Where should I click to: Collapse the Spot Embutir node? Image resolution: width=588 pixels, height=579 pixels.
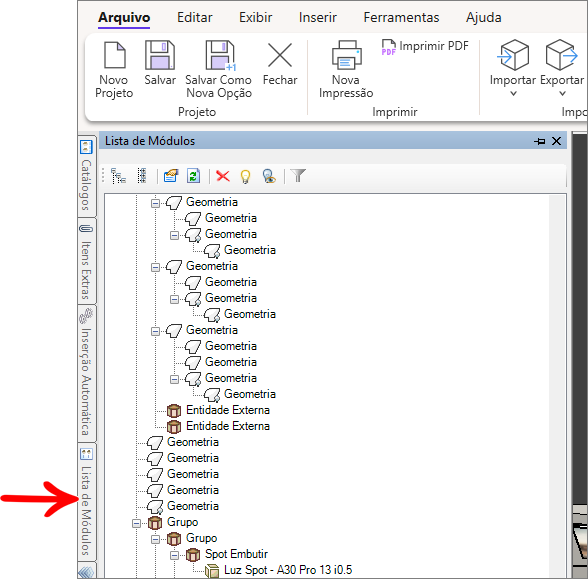[x=174, y=555]
